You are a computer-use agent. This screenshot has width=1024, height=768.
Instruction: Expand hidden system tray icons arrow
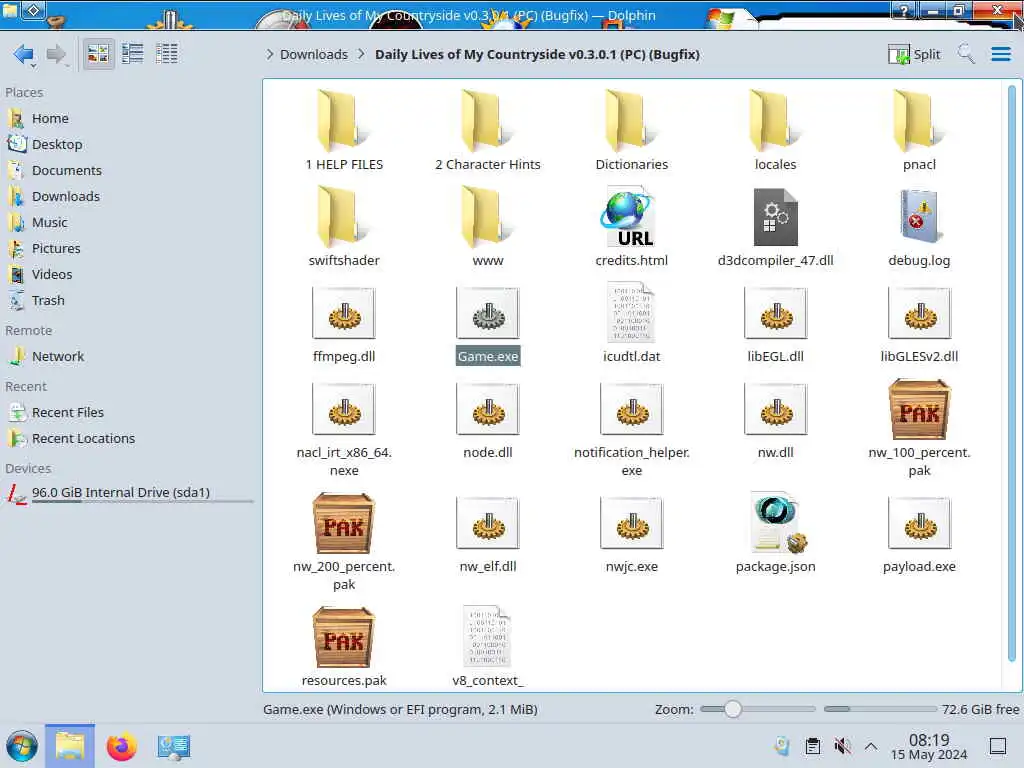tap(871, 746)
